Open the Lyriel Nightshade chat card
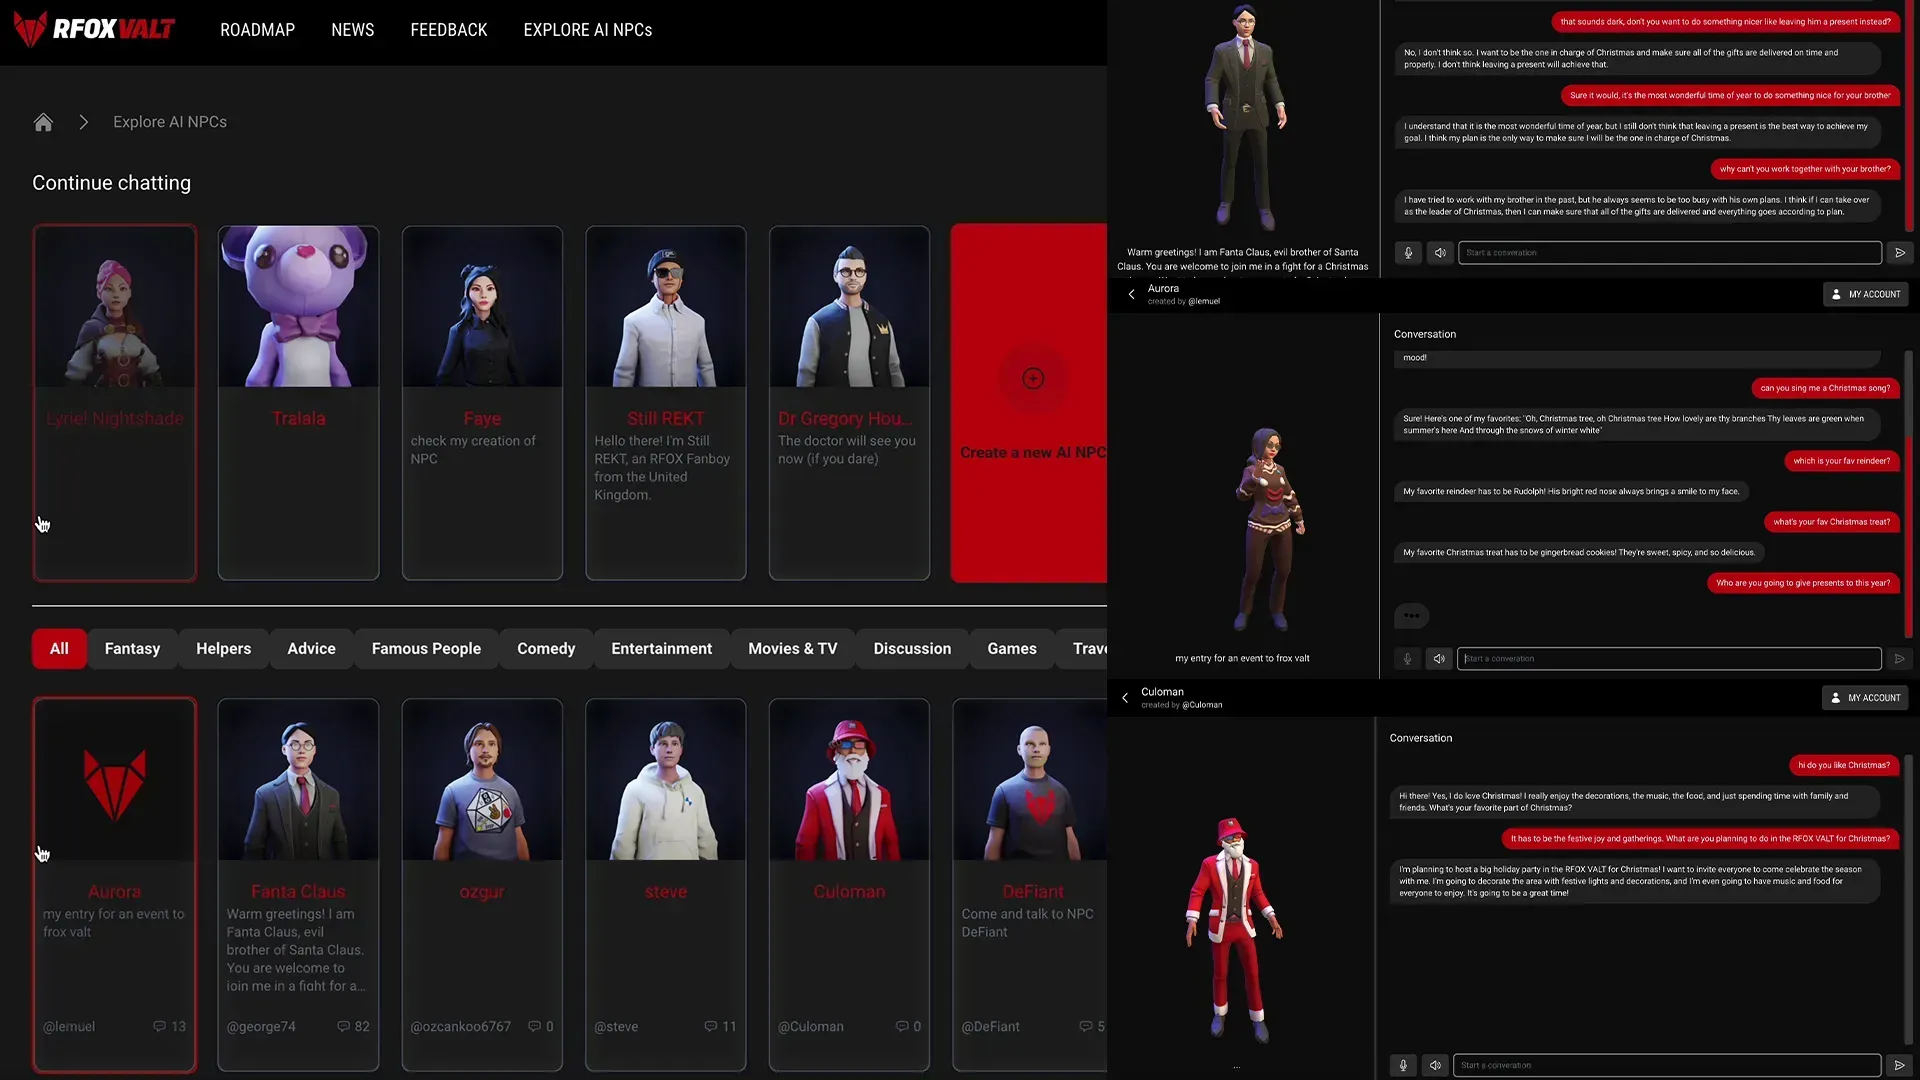 click(x=115, y=403)
